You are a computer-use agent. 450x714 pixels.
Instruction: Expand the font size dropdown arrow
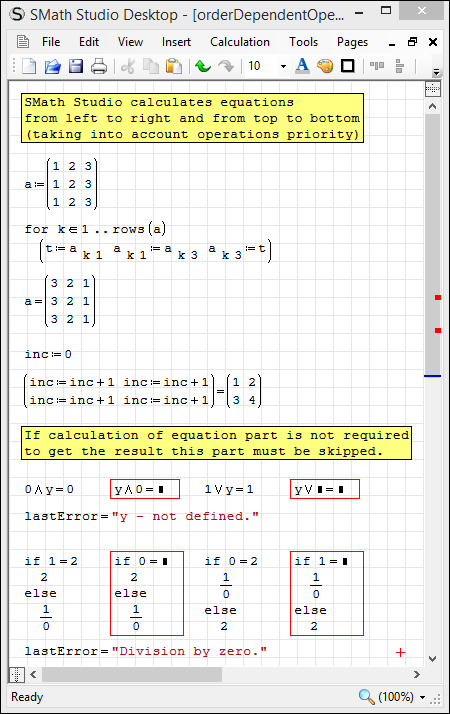pyautogui.click(x=283, y=66)
